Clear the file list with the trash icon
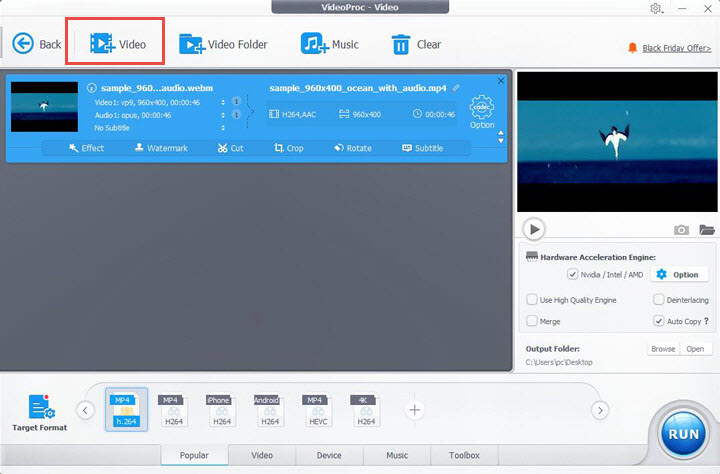Viewport: 720px width, 474px height. click(x=416, y=45)
